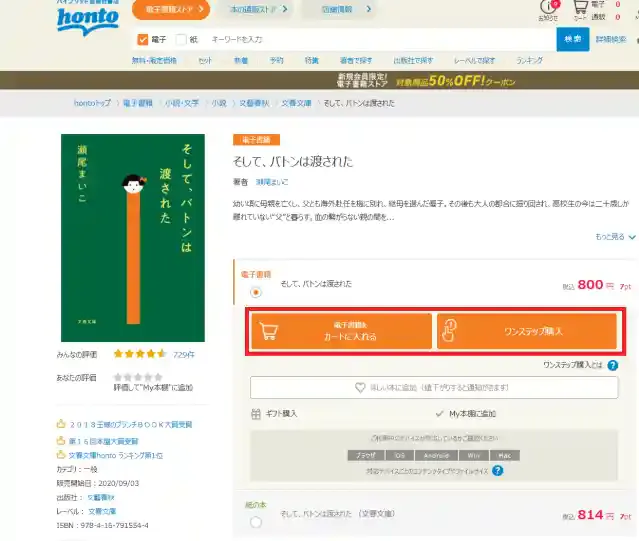Open the 新着 menu item
The image size is (639, 541).
pos(241,60)
